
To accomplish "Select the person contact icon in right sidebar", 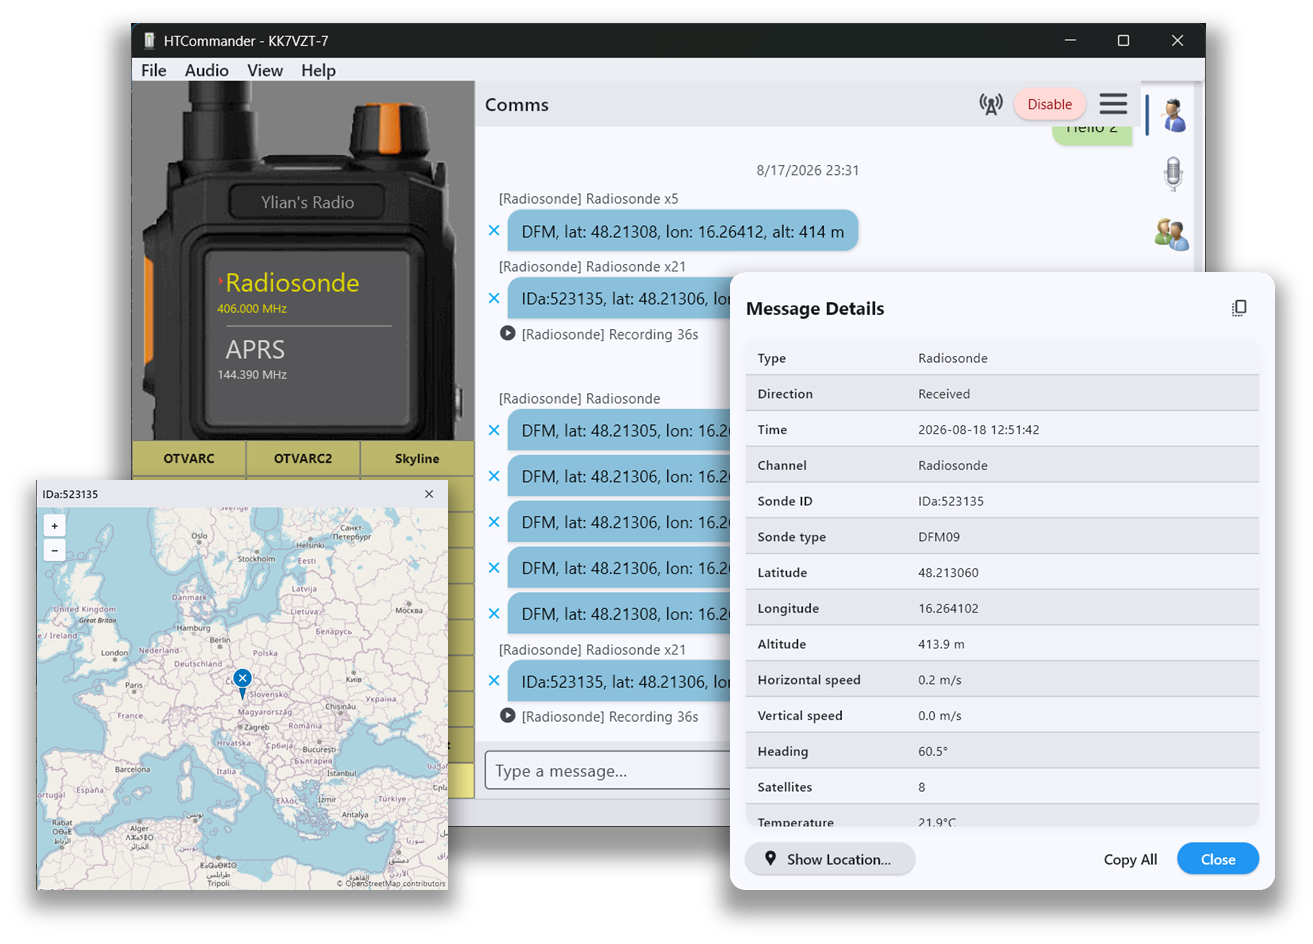I will point(1173,115).
